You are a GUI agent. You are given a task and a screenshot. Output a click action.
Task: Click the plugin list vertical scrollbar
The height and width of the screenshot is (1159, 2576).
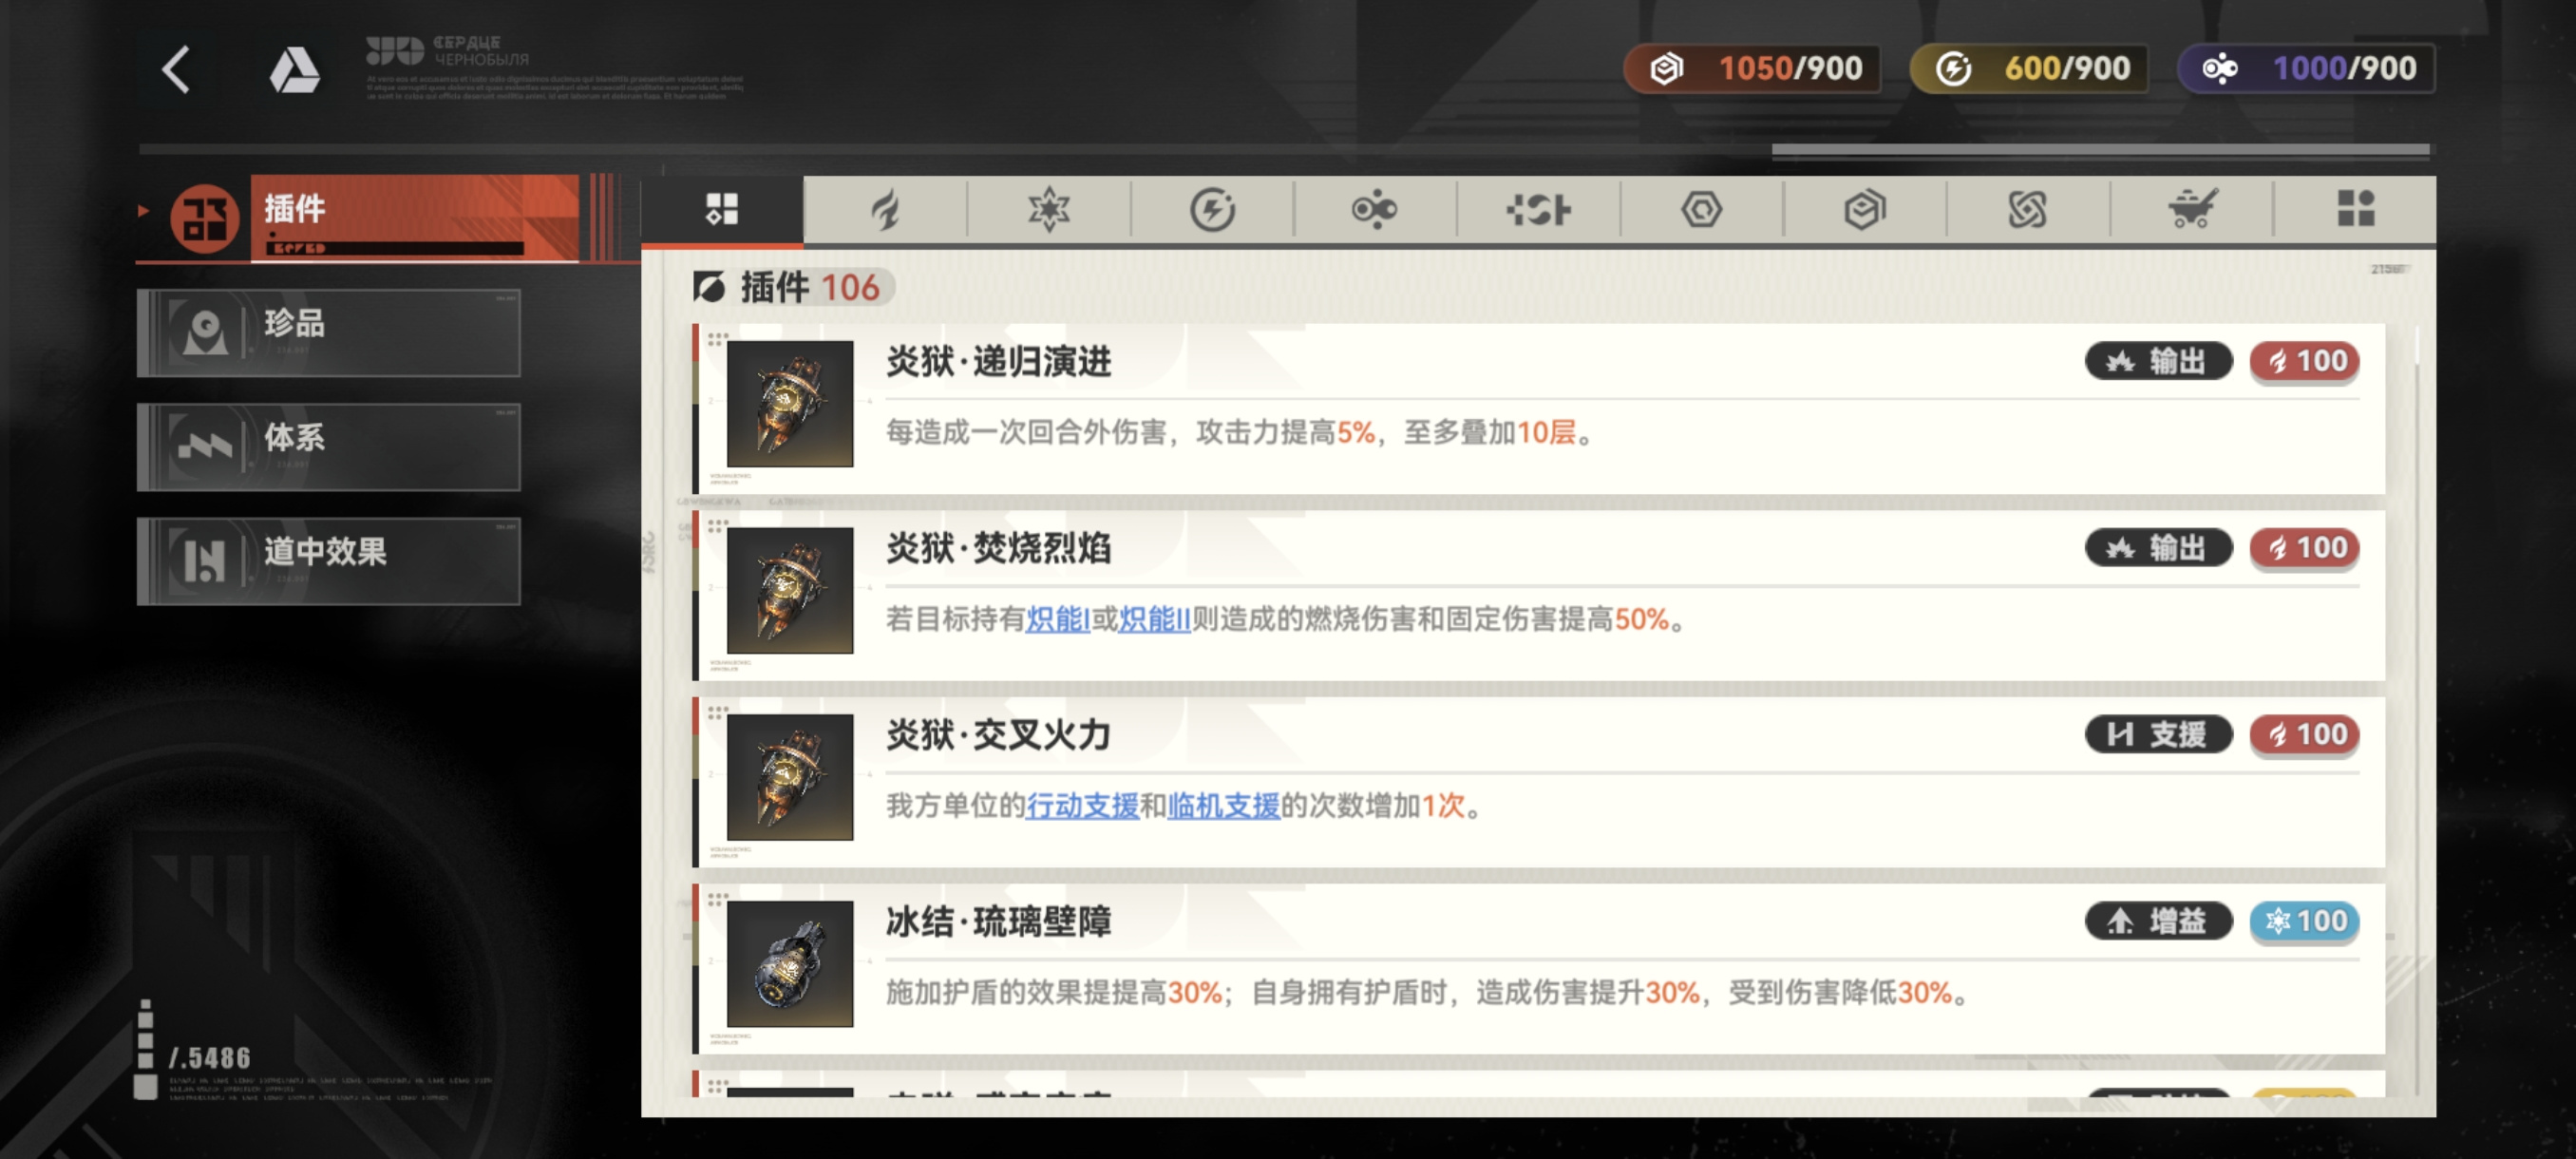[2417, 710]
